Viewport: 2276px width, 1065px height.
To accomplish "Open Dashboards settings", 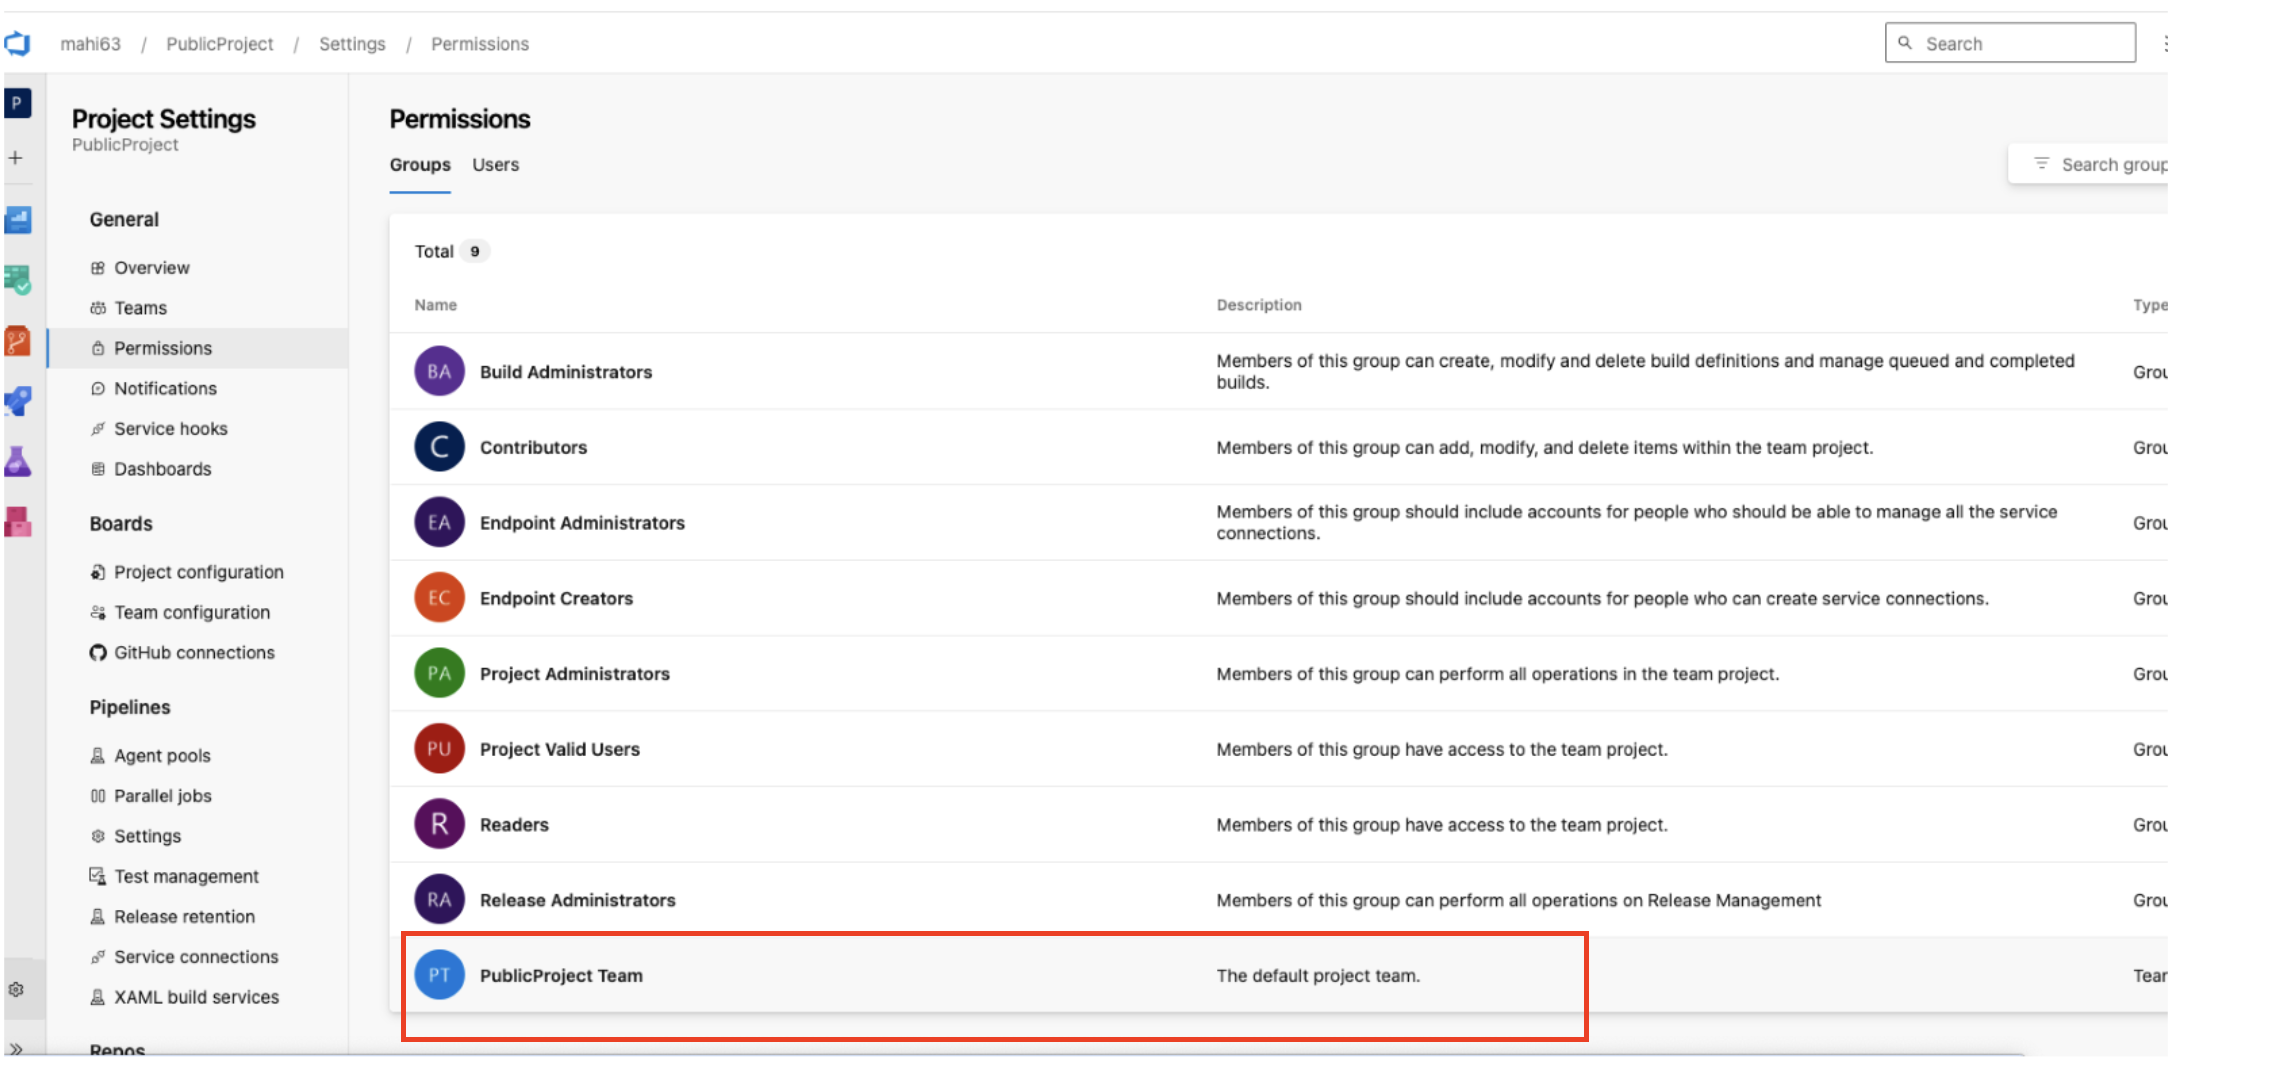I will click(x=162, y=469).
